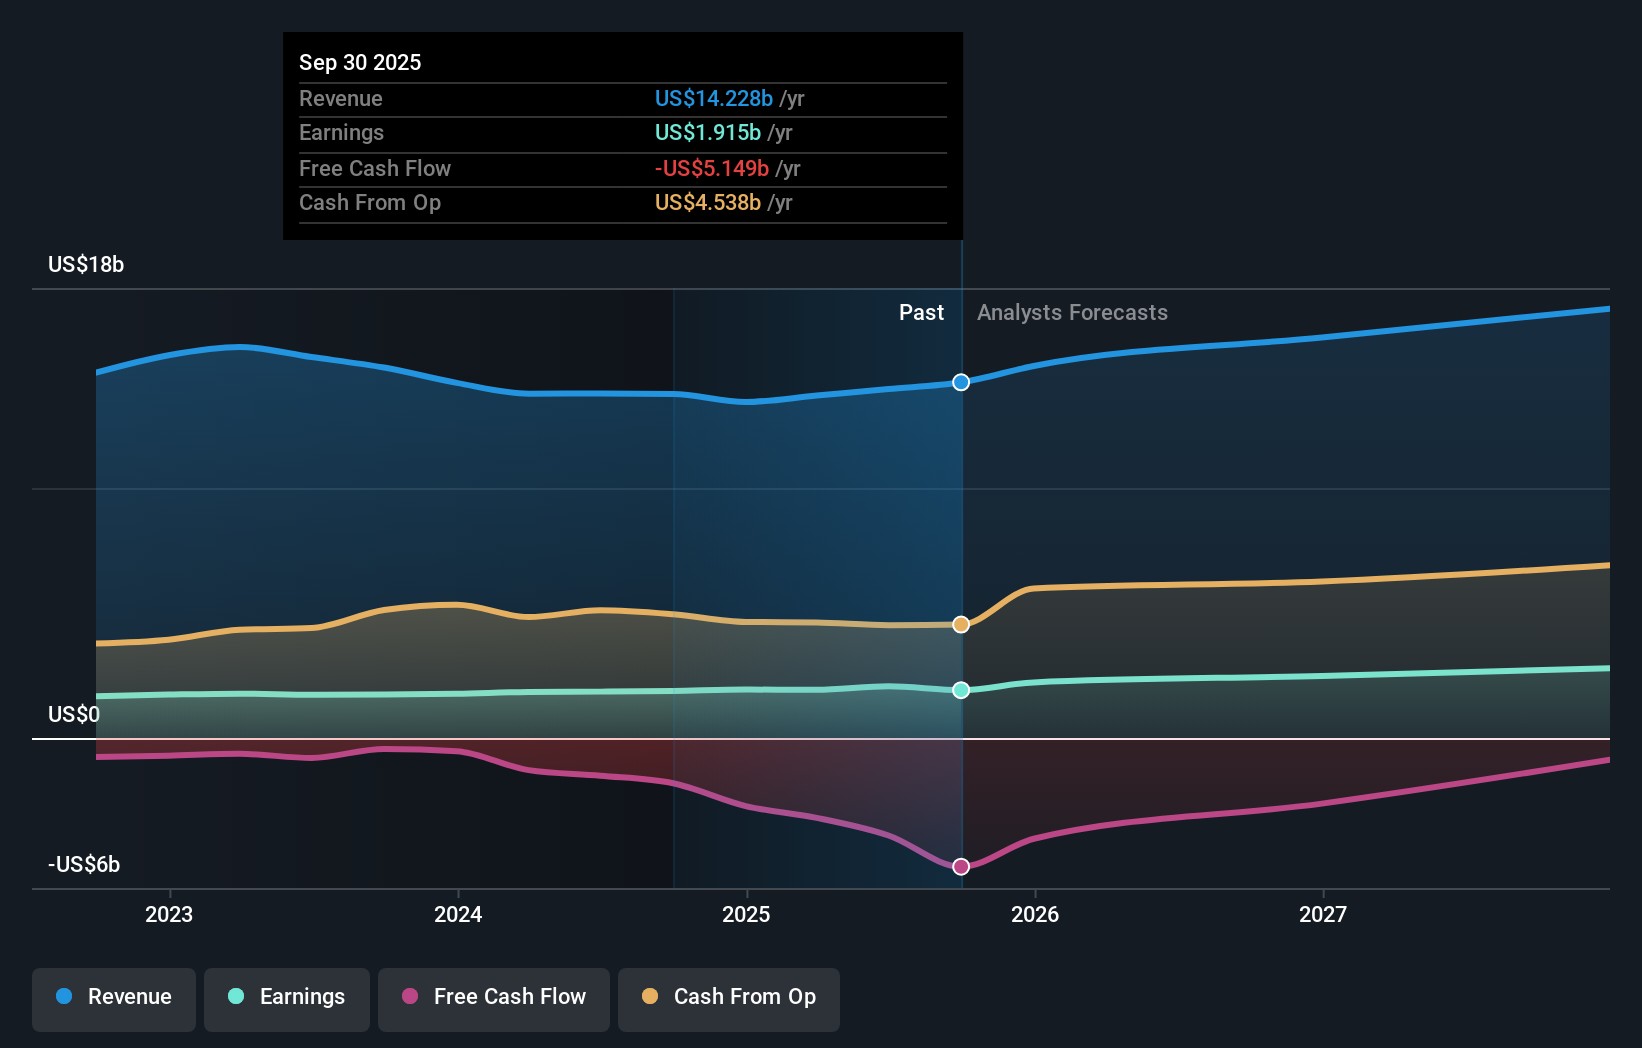Switch to the Past section of the chart
This screenshot has height=1048, width=1642.
pos(921,312)
